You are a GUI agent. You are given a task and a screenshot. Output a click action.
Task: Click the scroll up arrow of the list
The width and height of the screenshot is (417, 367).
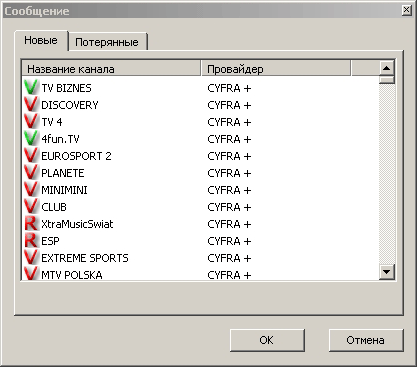(387, 68)
